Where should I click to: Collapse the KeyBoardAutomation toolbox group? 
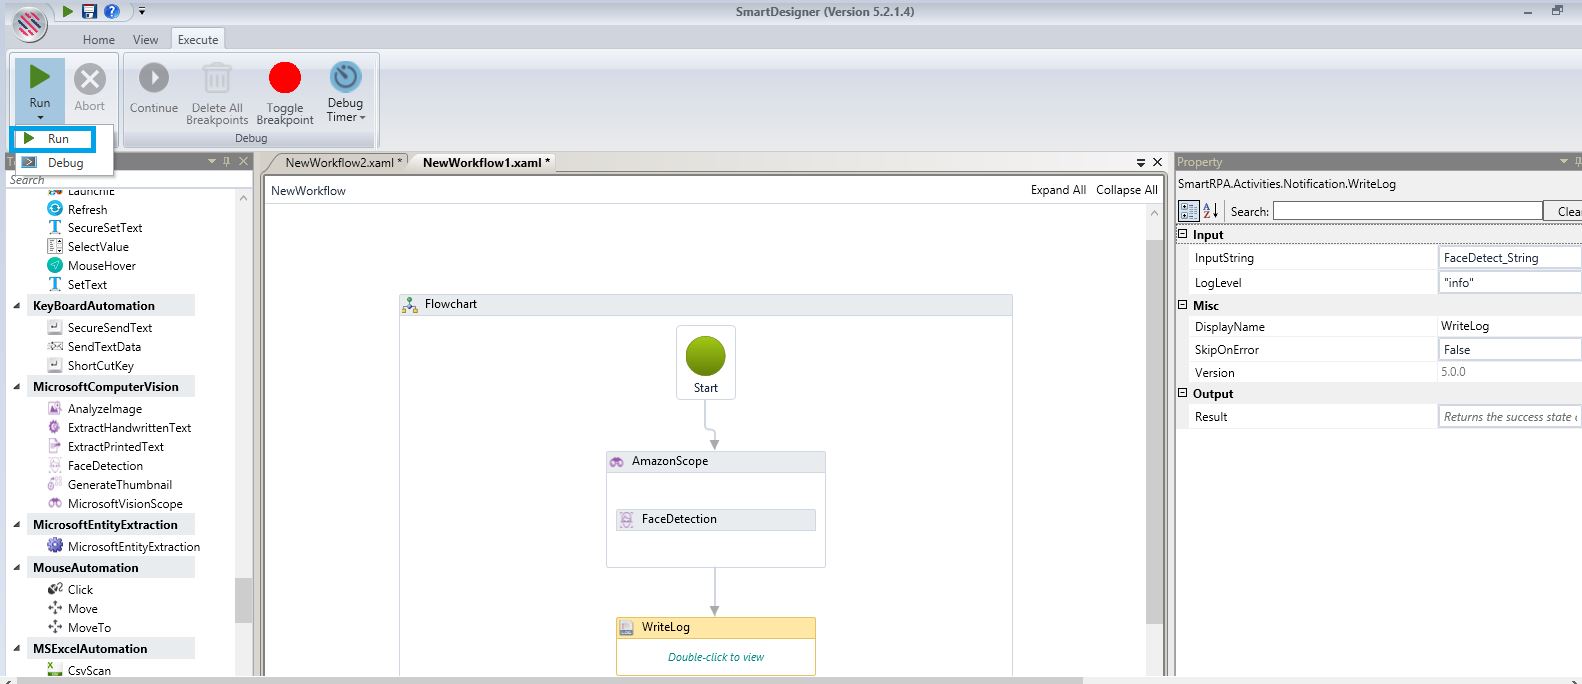click(17, 306)
